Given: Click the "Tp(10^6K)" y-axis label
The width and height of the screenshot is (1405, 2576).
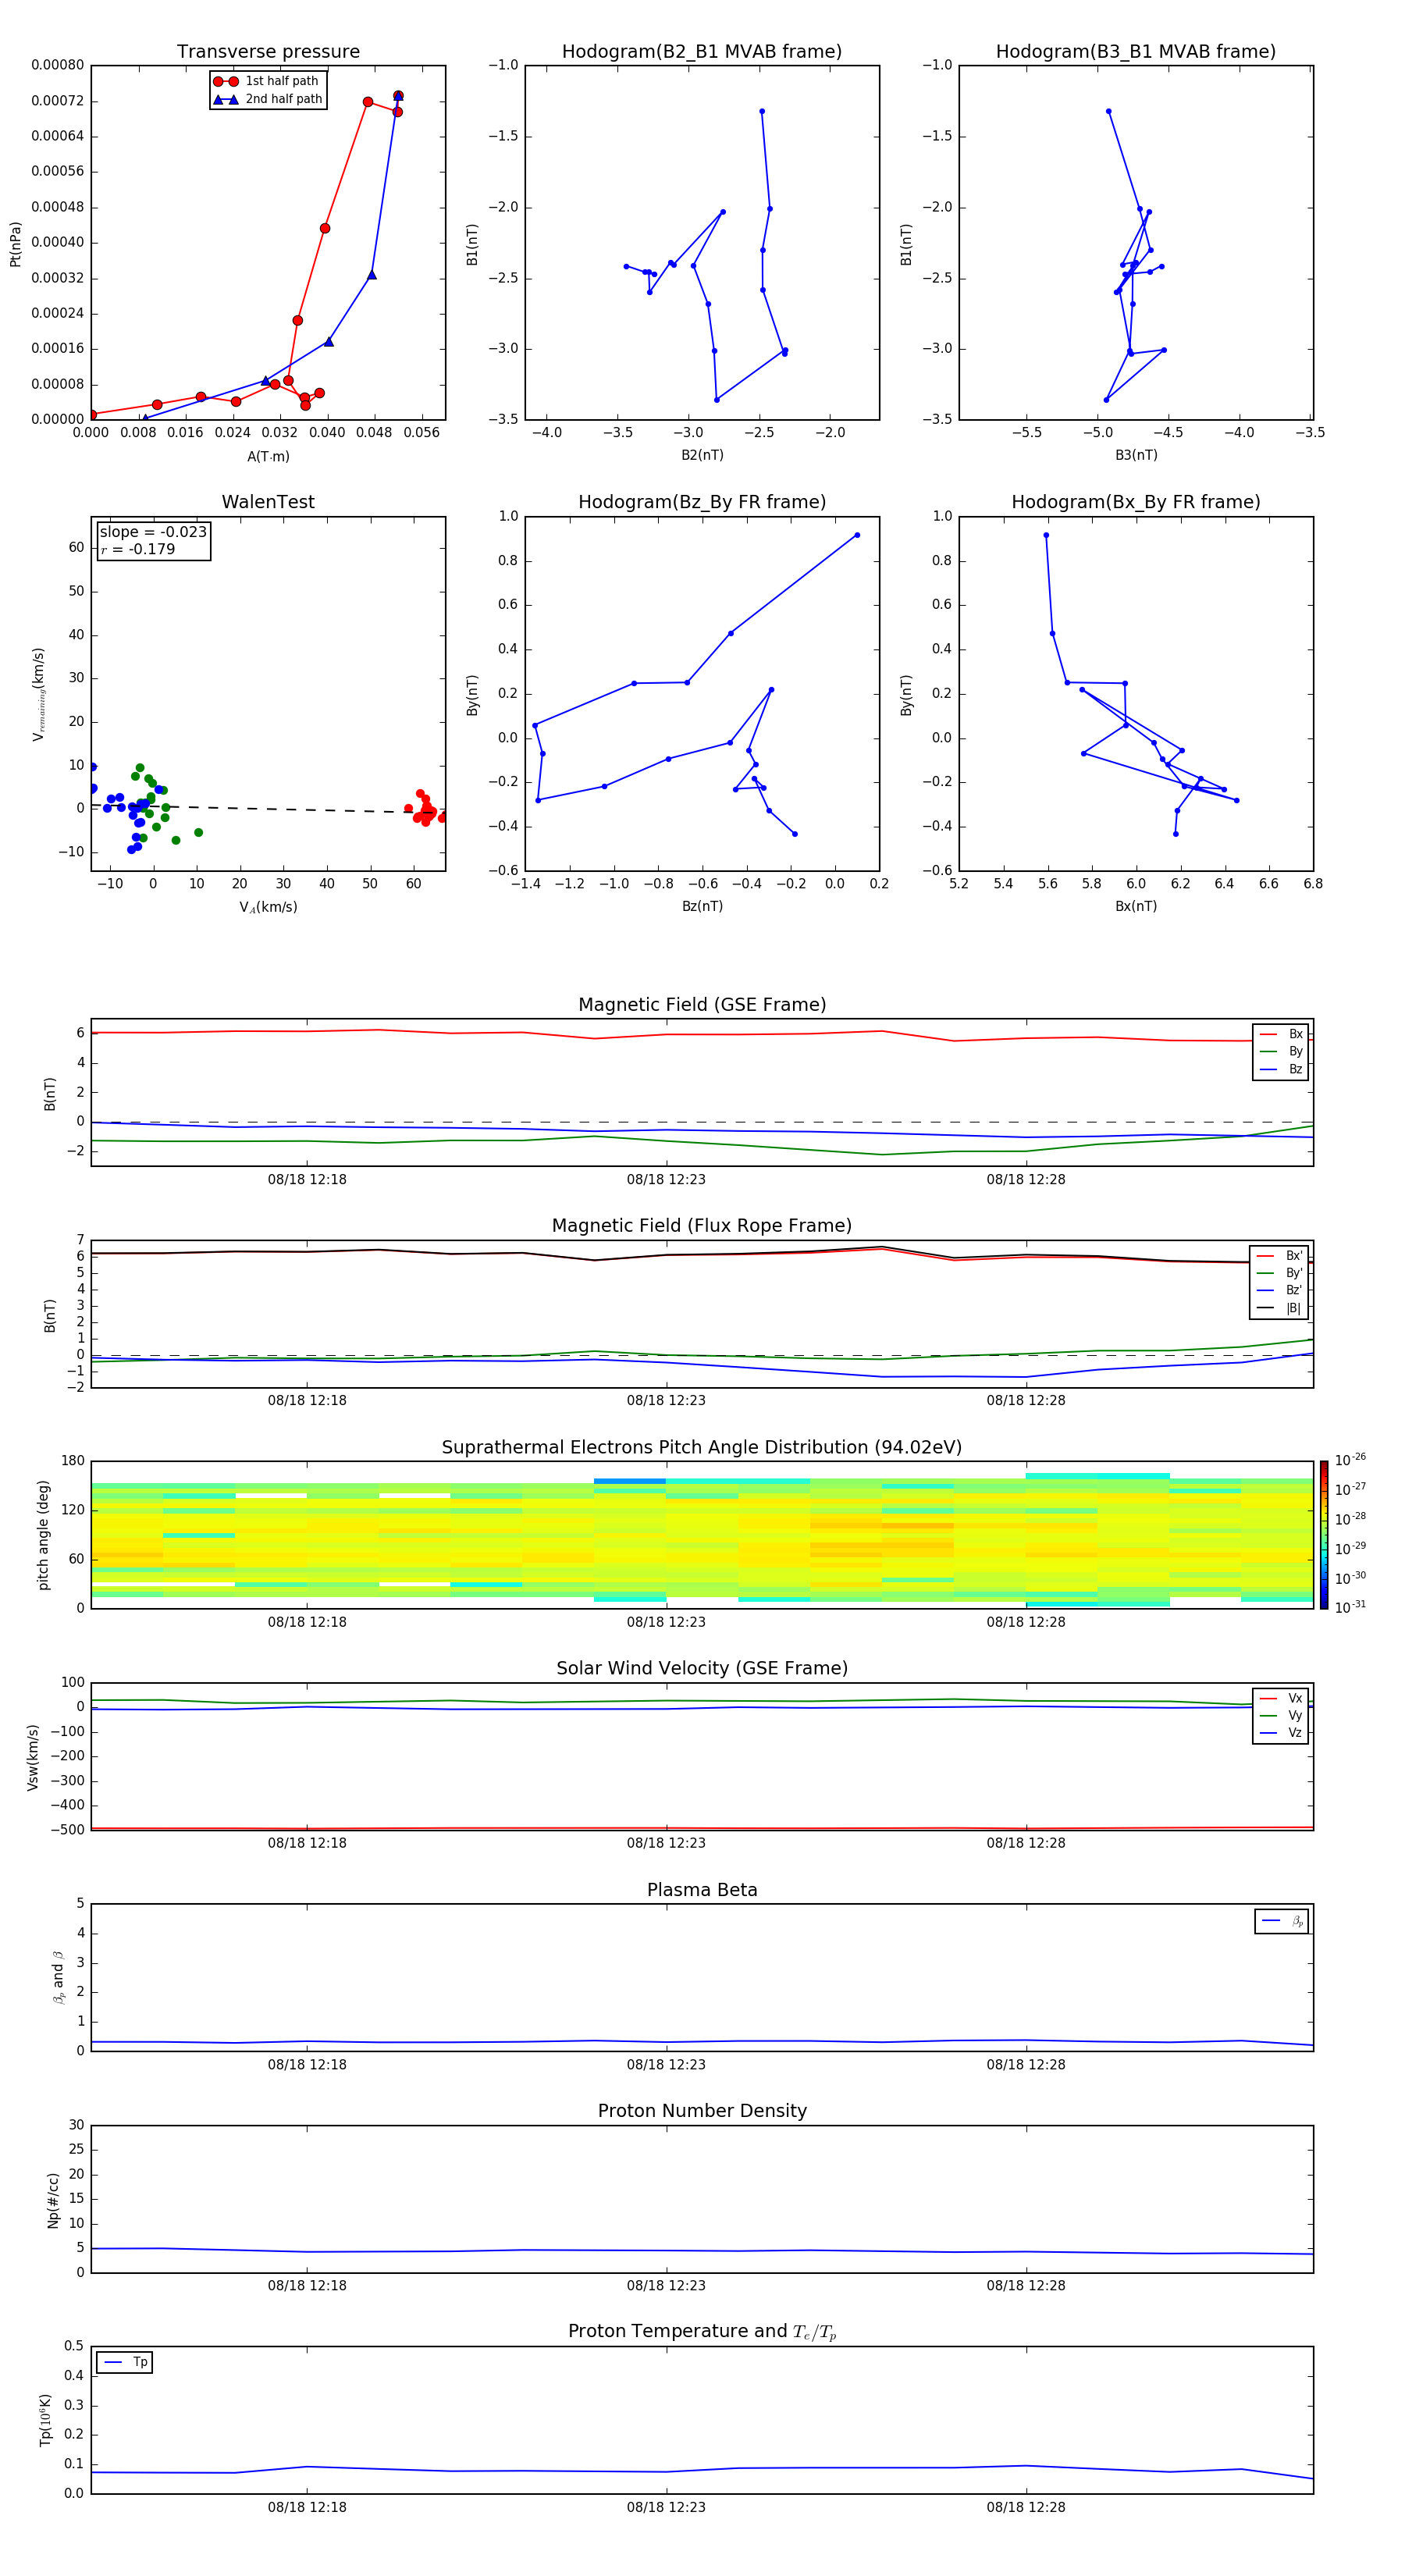Looking at the screenshot, I should (45, 2420).
